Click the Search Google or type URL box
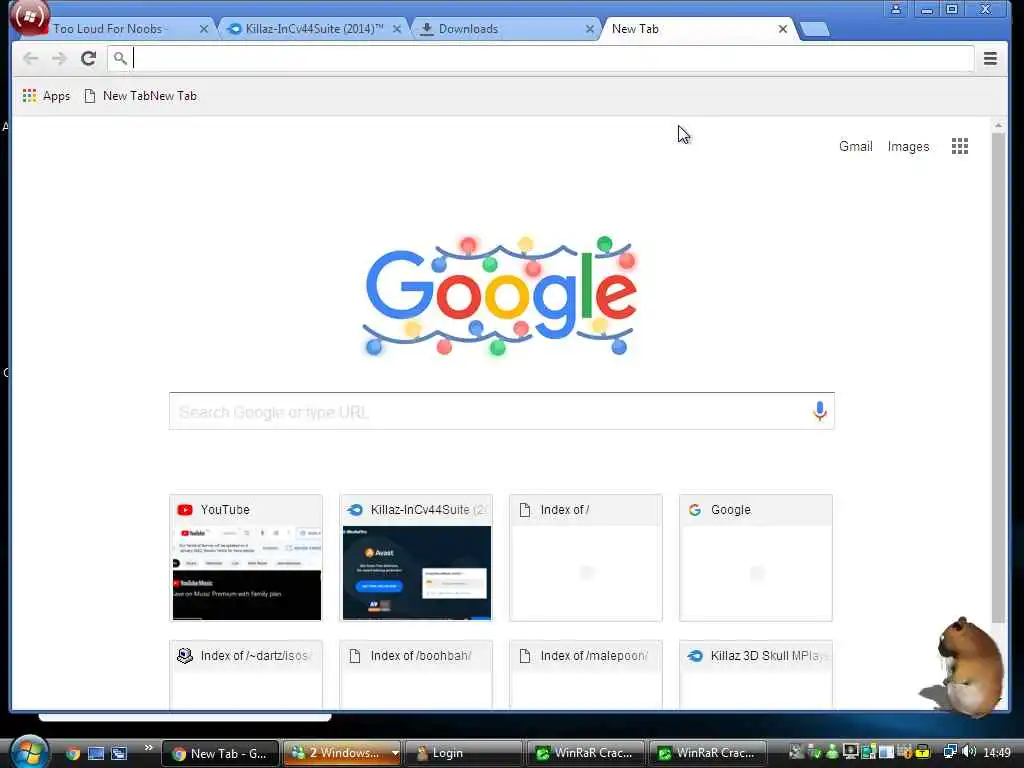This screenshot has width=1024, height=768. point(502,411)
